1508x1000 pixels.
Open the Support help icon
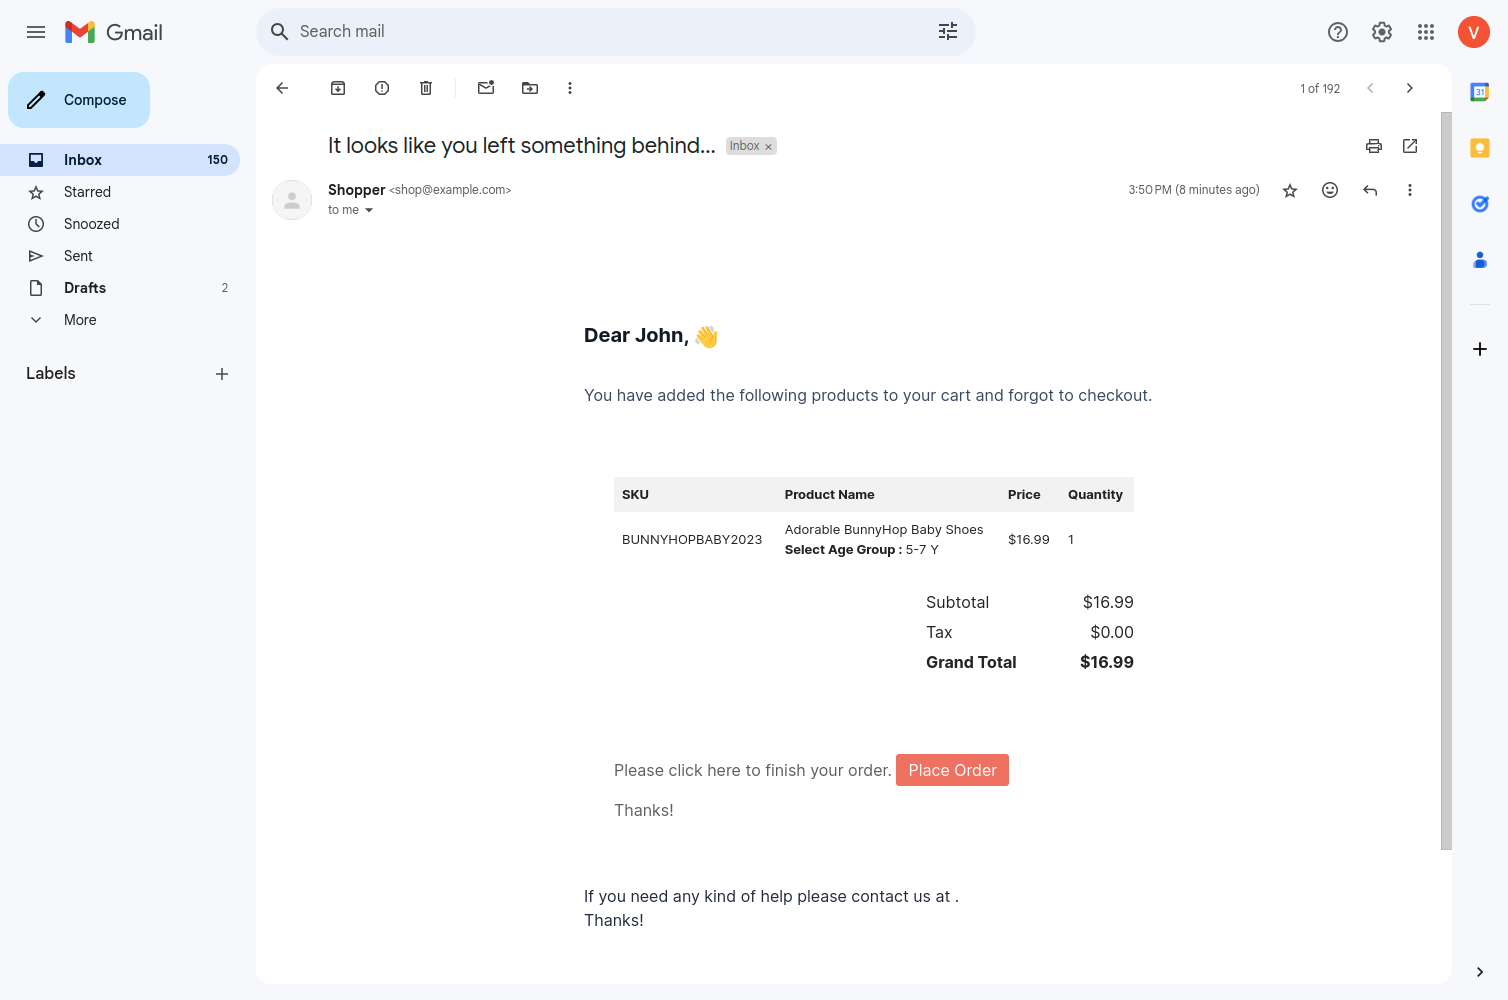click(x=1338, y=32)
